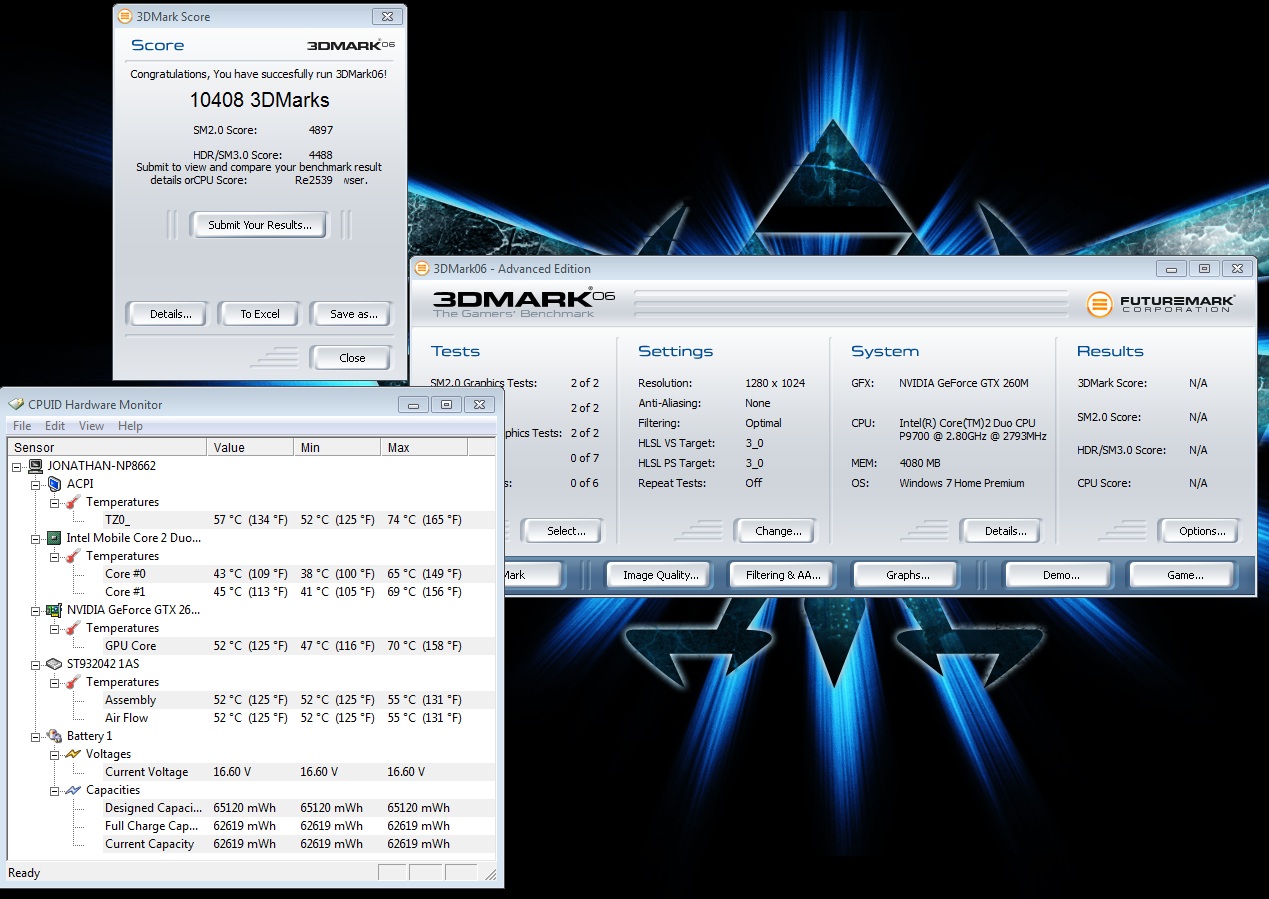Collapse the Battery 1 node
This screenshot has width=1269, height=899.
click(x=36, y=736)
